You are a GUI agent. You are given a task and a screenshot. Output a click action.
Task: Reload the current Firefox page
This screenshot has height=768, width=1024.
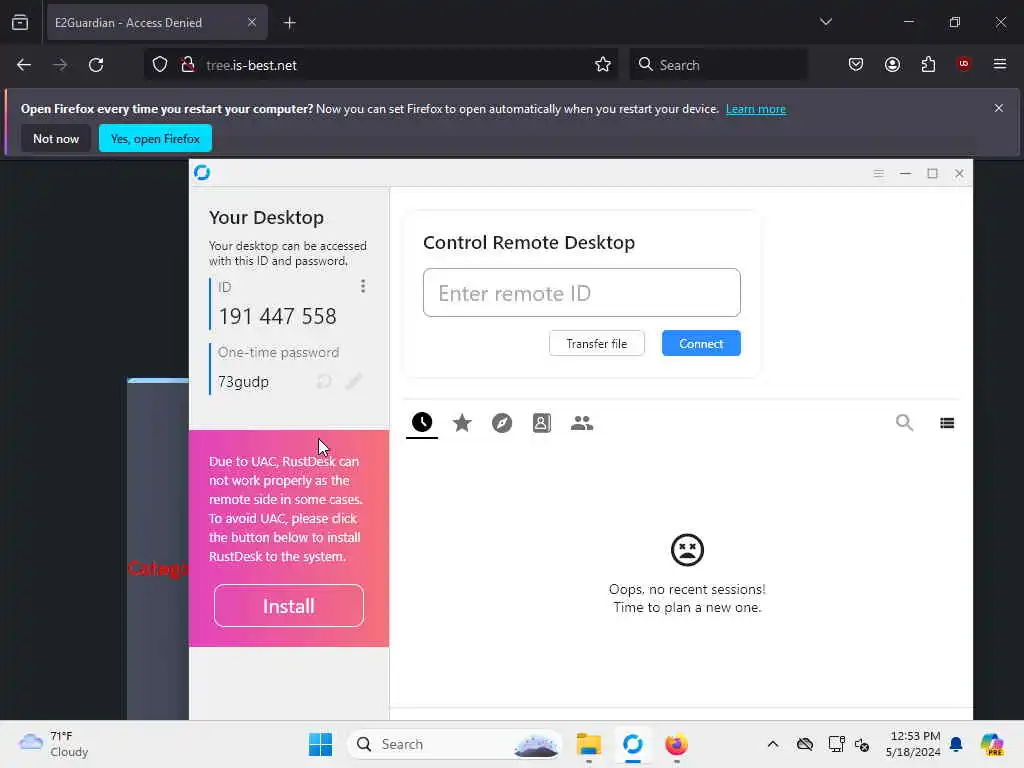(96, 65)
